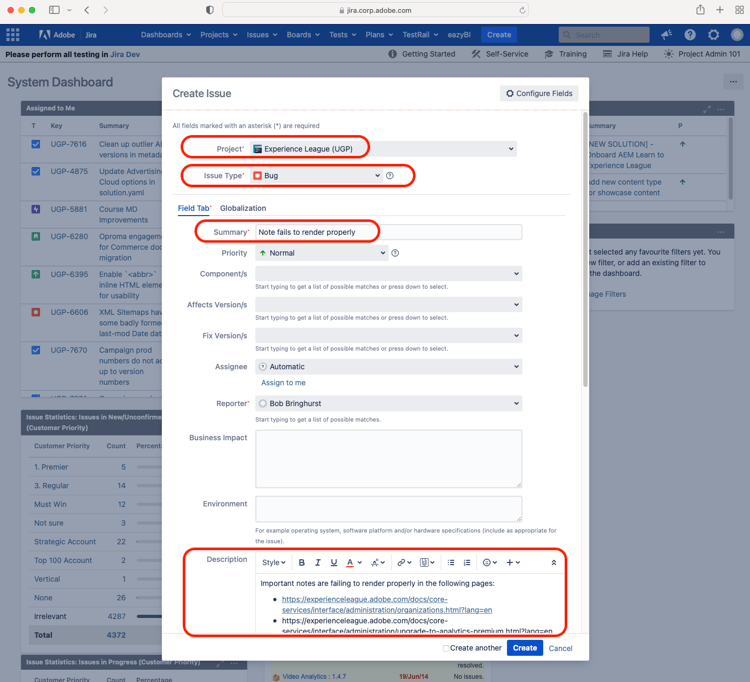Click the Create Issue dialog scrollbar
750x682 pixels.
coord(585,249)
